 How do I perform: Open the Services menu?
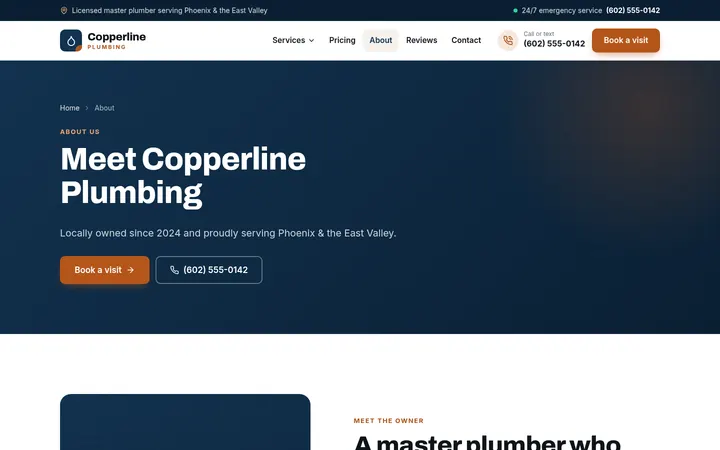click(x=293, y=40)
